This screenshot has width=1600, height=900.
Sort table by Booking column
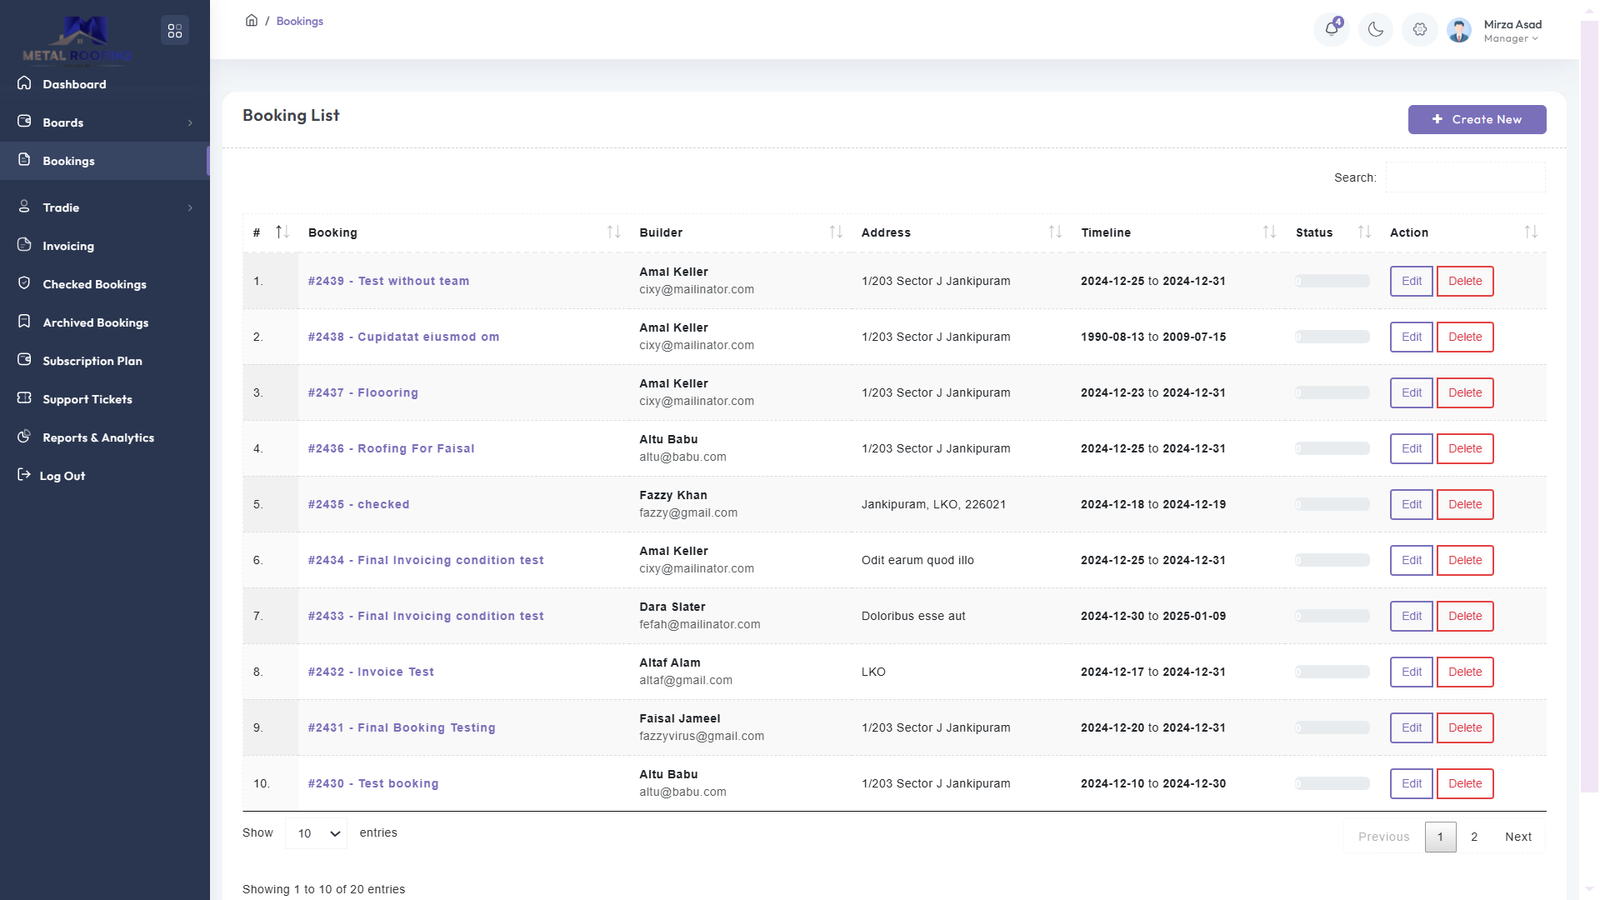click(x=613, y=232)
